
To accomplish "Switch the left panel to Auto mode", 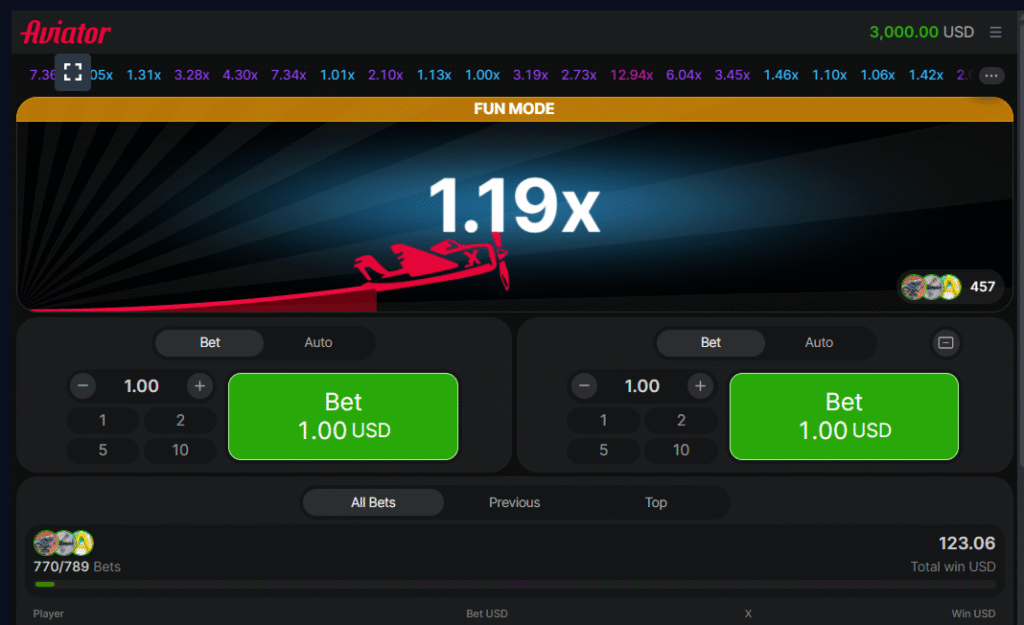I will [x=318, y=342].
